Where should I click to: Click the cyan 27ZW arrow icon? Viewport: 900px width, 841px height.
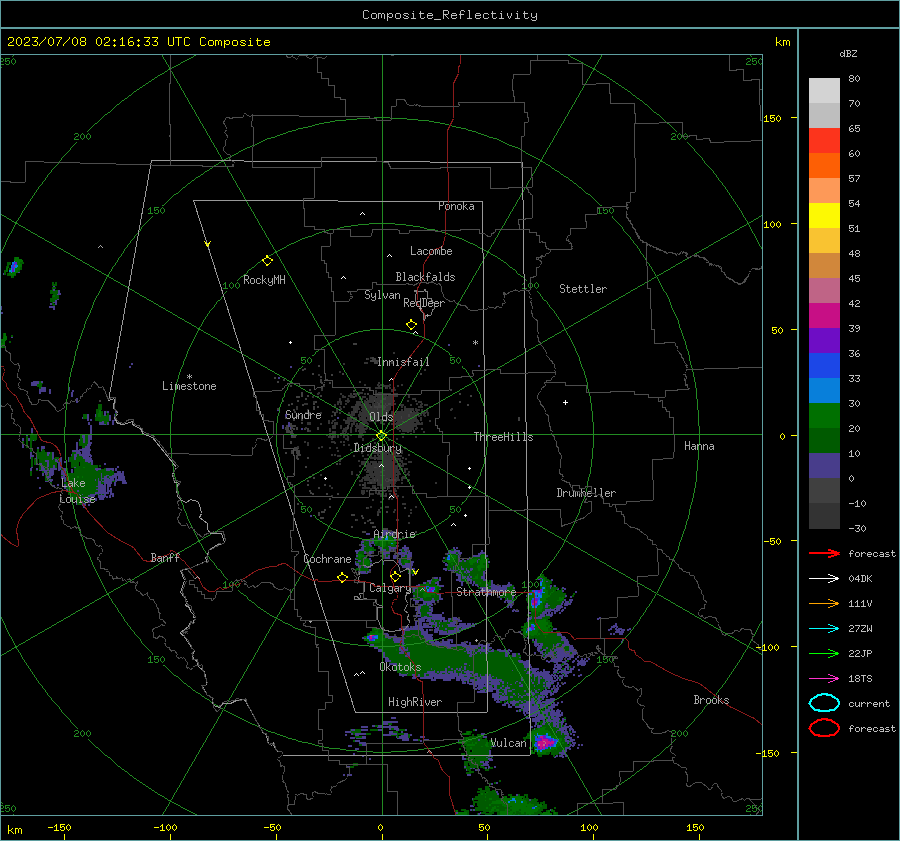(824, 629)
